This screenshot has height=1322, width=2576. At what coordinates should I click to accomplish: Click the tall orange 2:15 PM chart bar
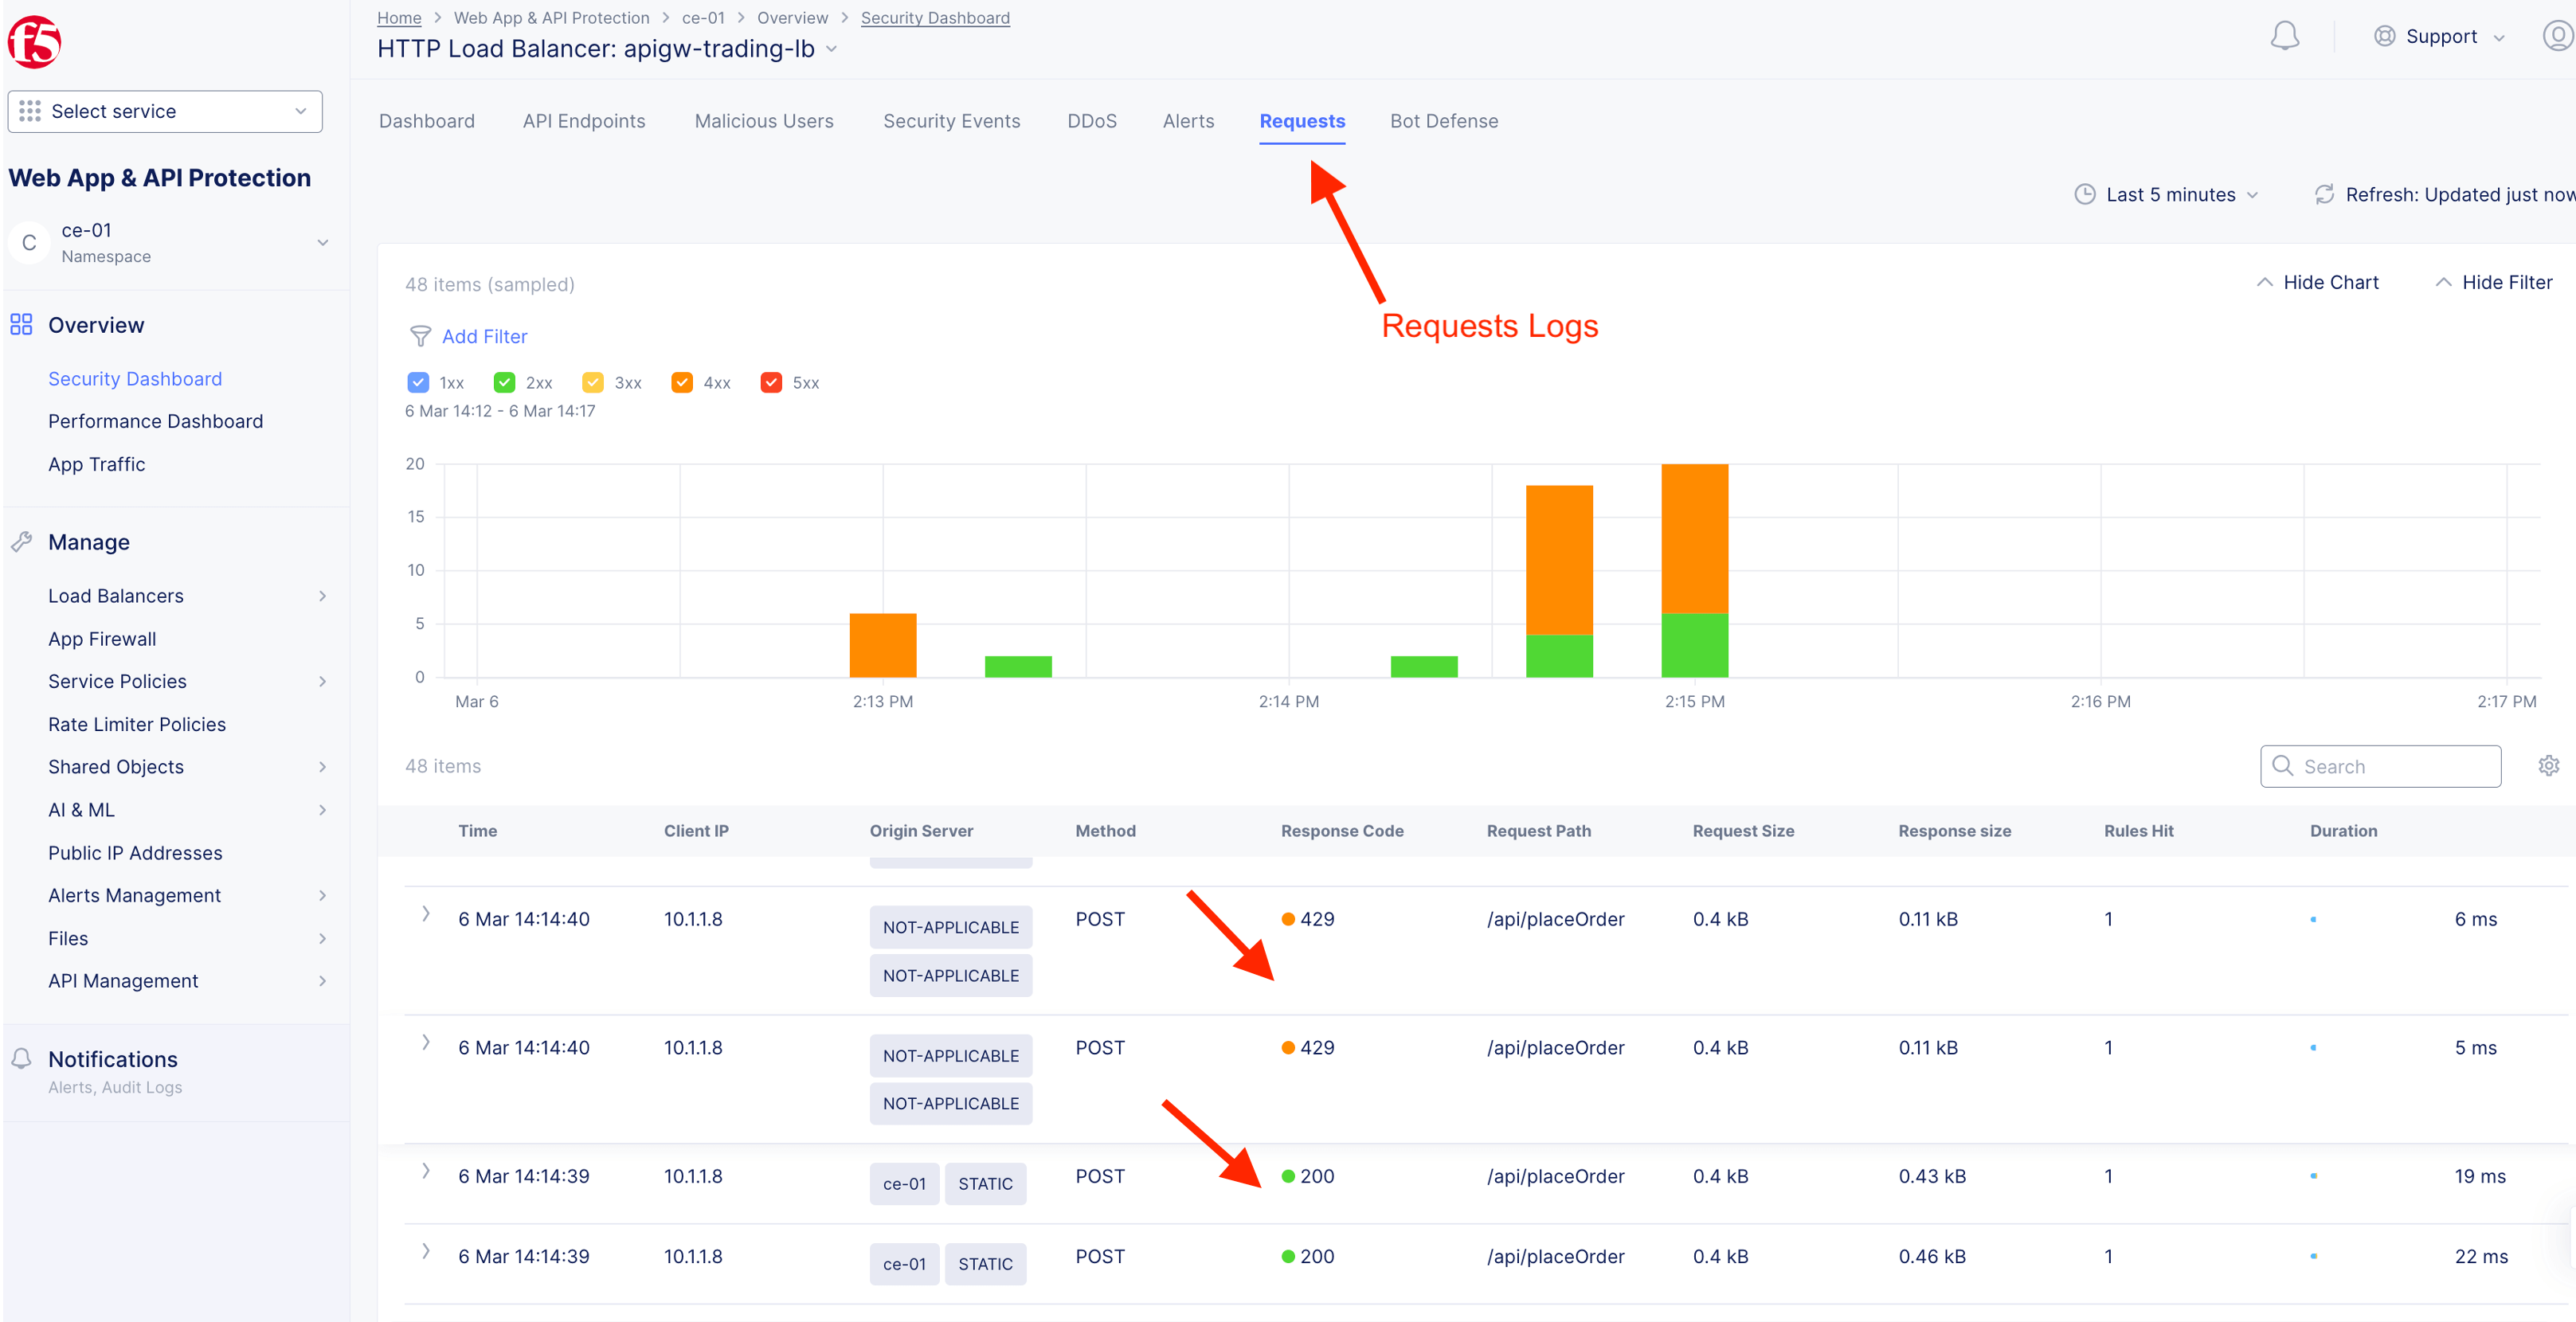(x=1694, y=538)
